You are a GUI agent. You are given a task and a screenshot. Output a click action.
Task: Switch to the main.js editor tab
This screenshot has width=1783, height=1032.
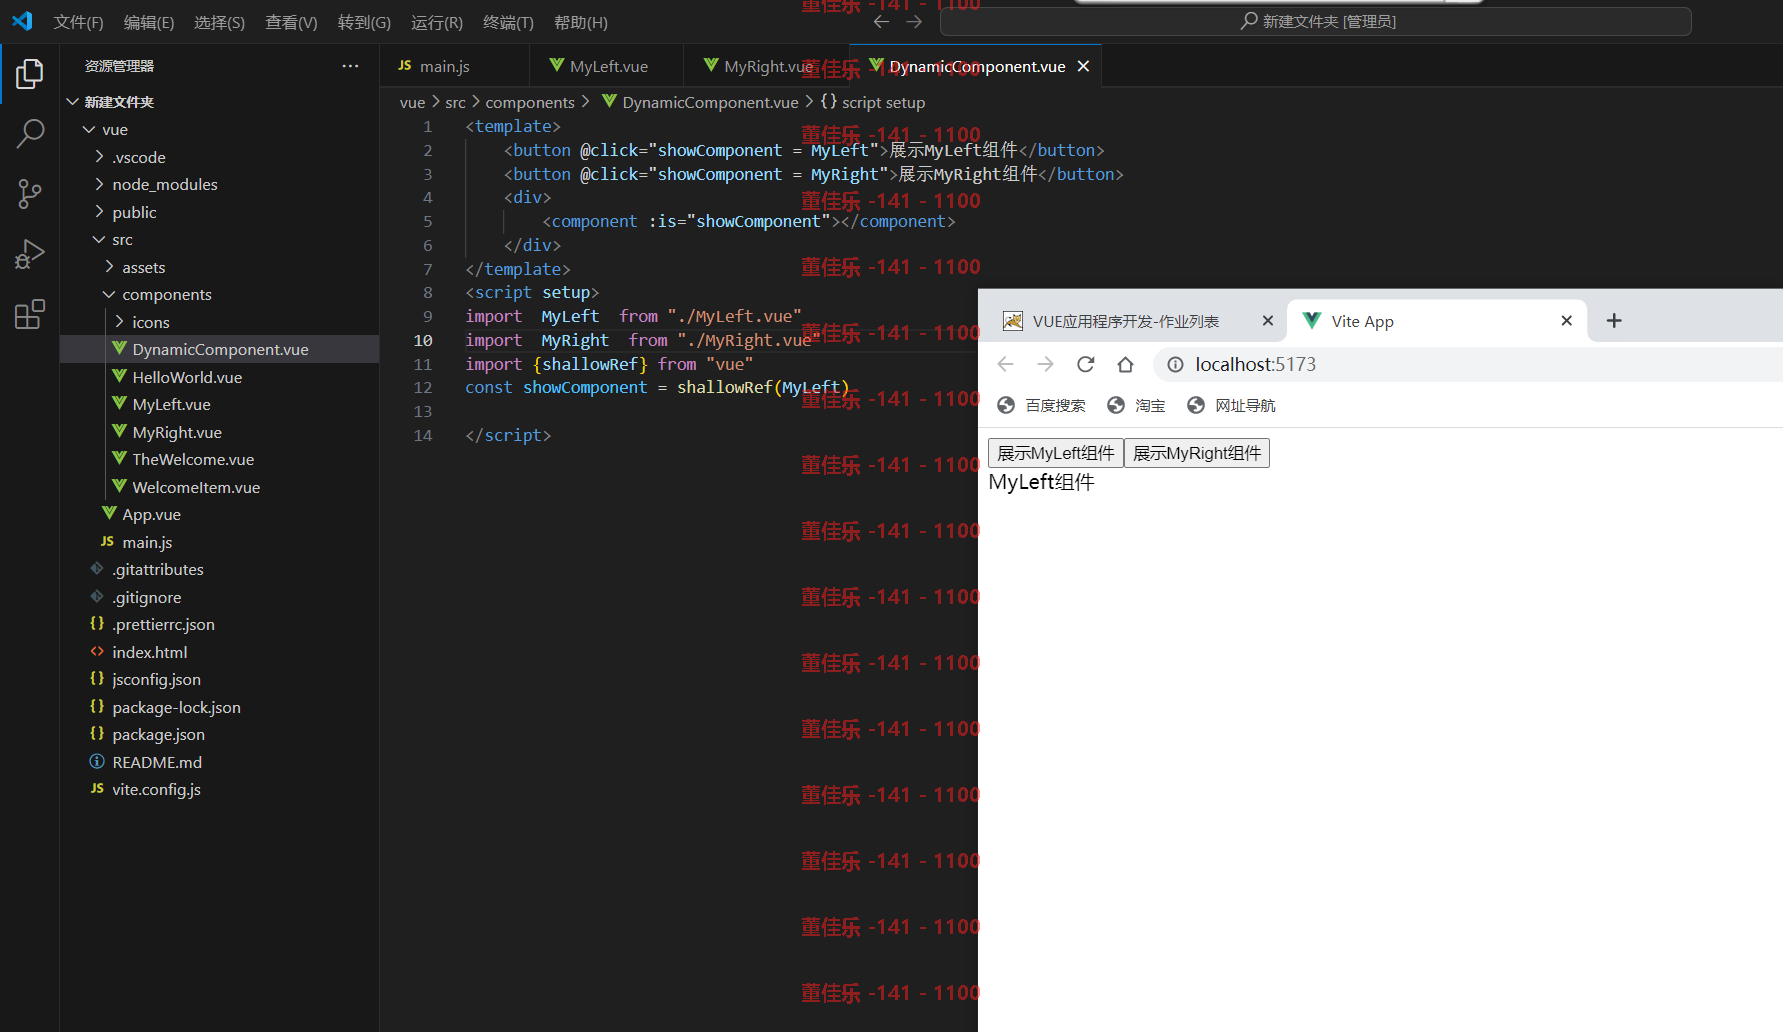455,66
